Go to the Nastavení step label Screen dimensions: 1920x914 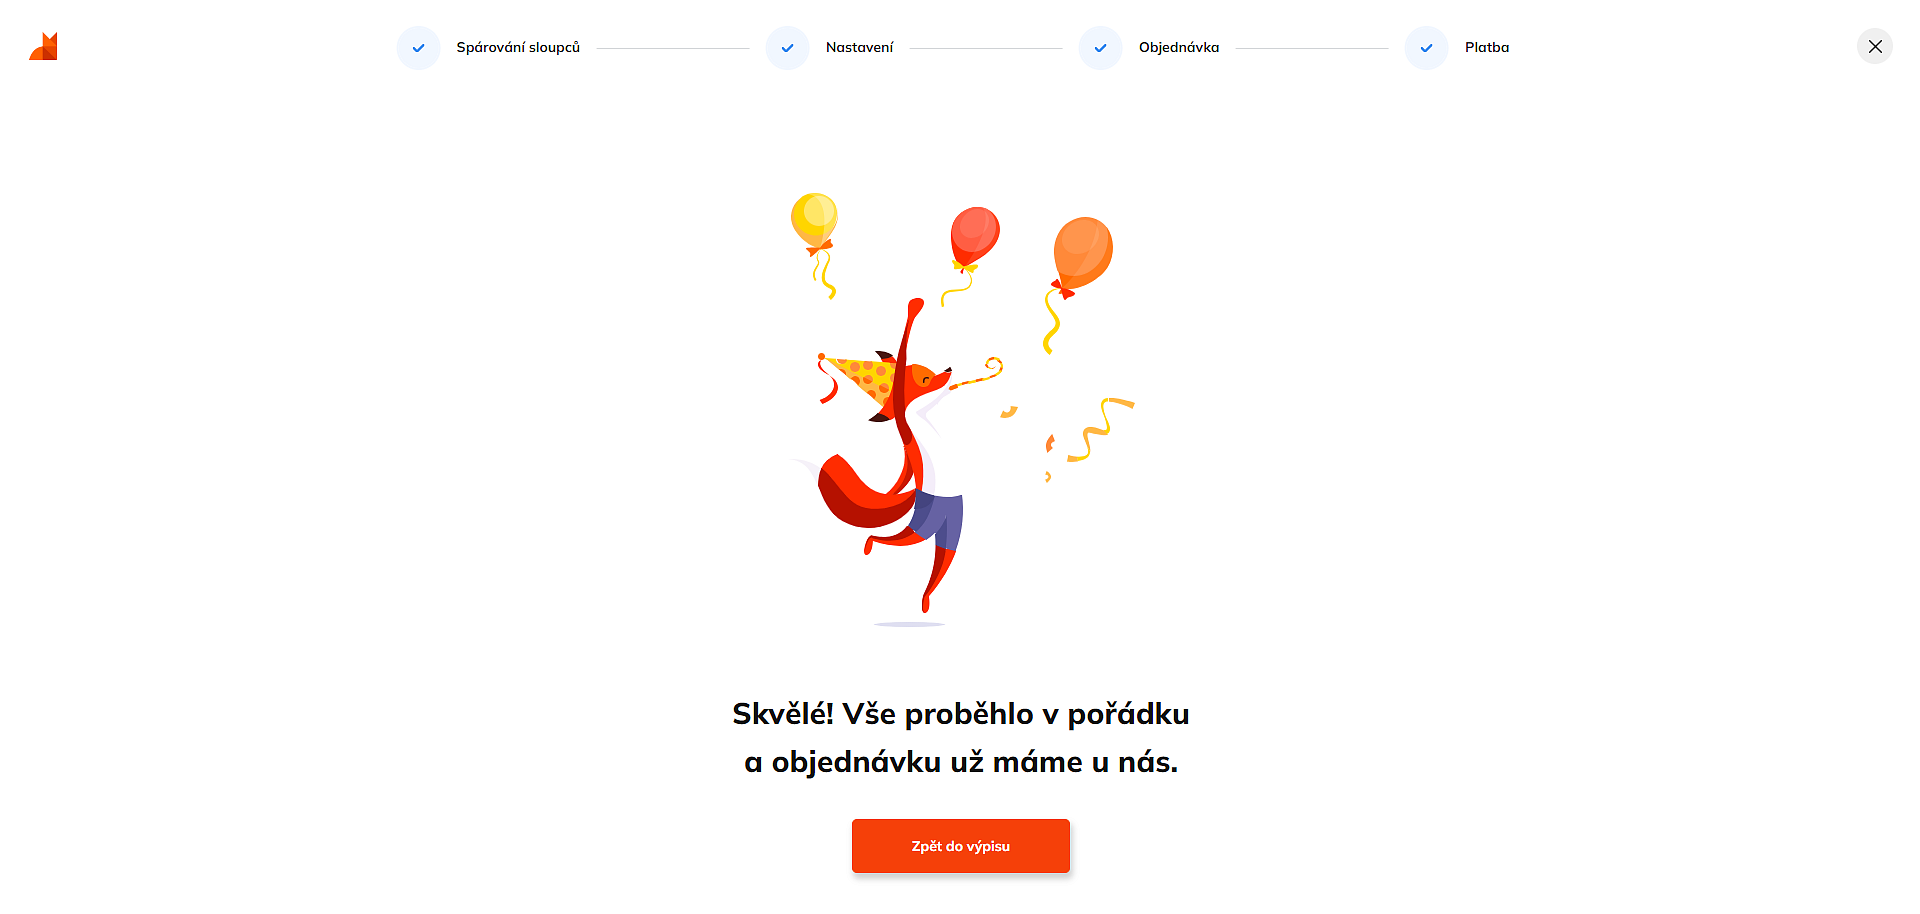[x=859, y=47]
